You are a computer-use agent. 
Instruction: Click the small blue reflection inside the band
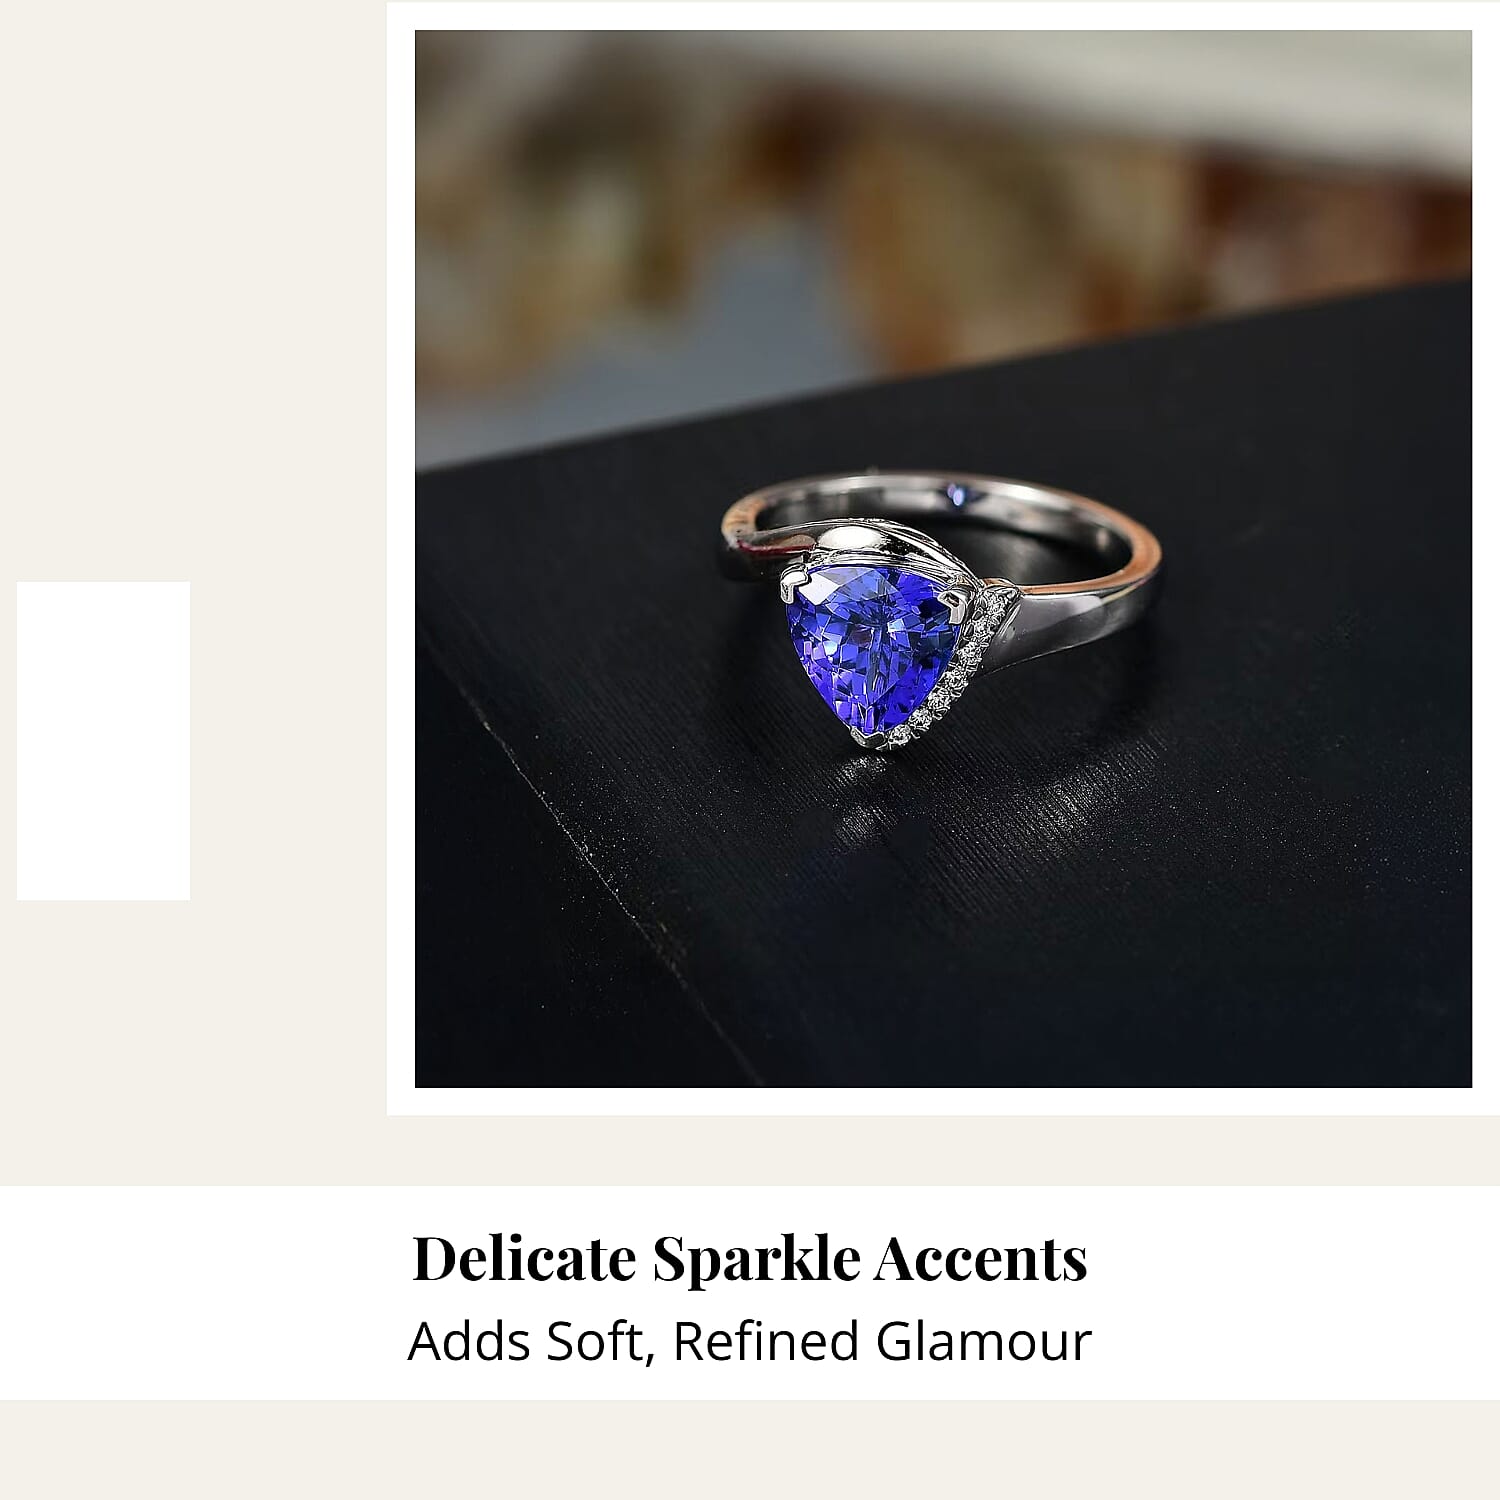point(957,492)
